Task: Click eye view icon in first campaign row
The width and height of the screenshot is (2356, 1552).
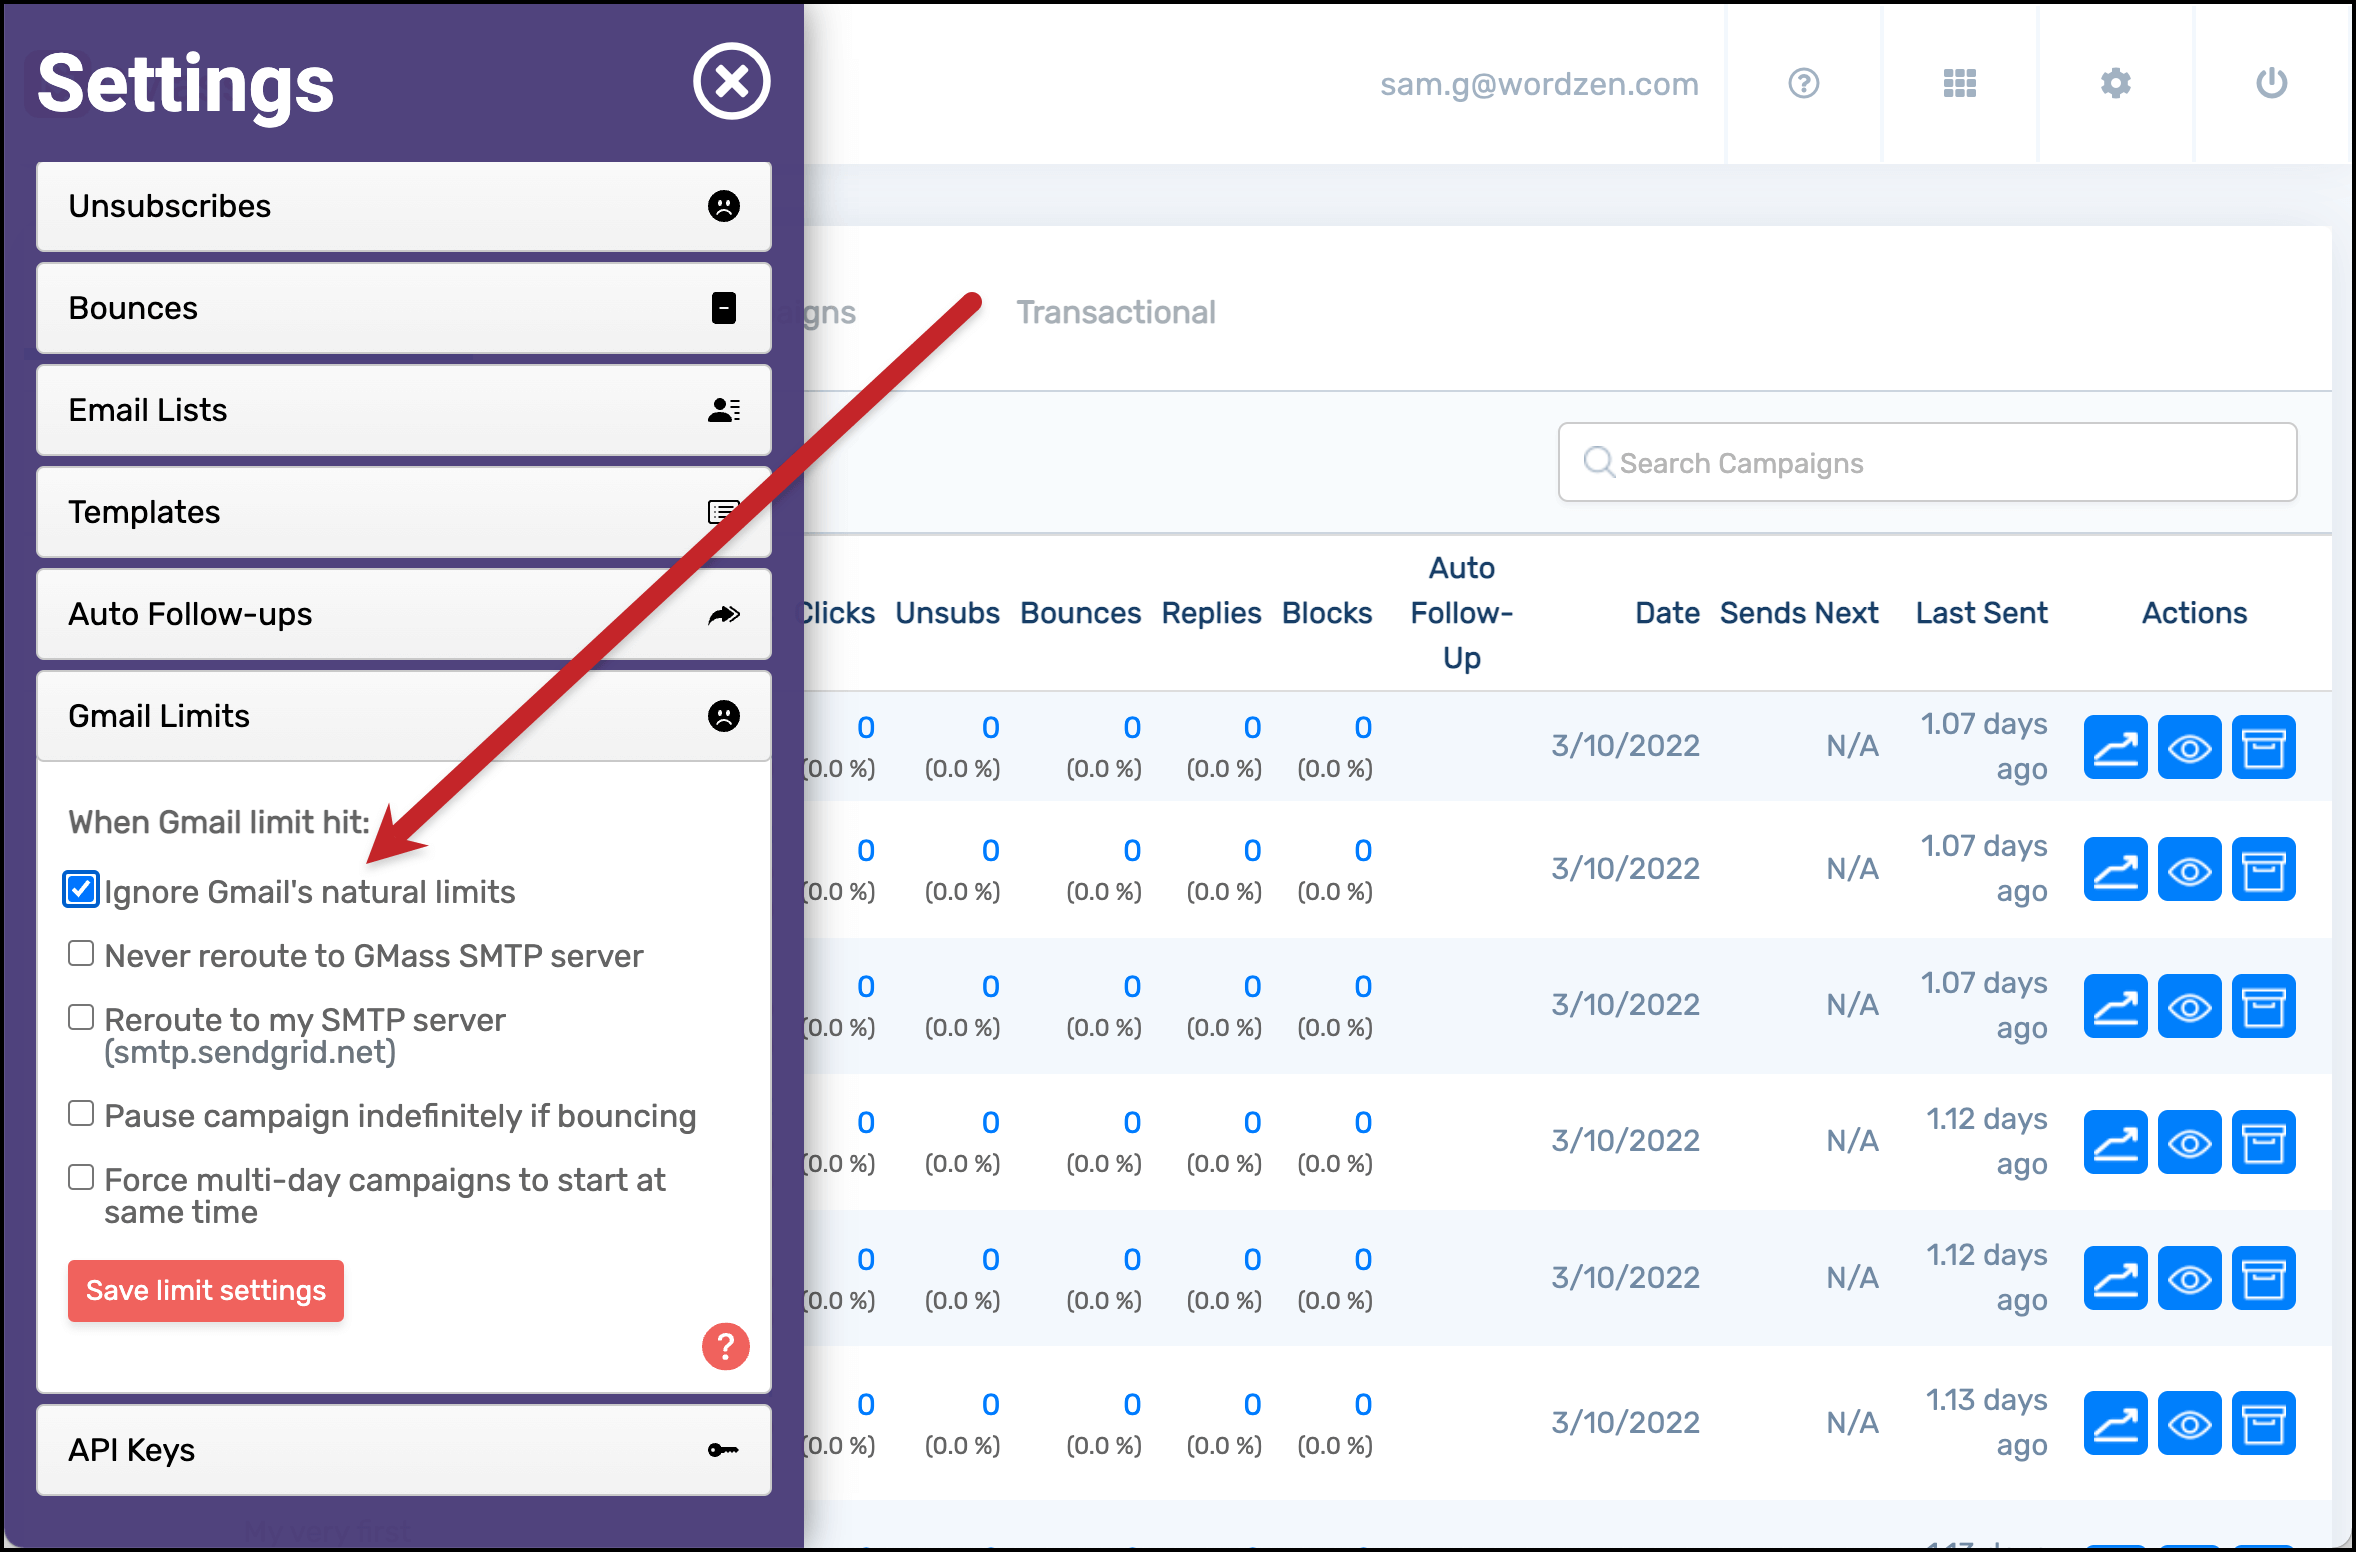Action: click(2189, 747)
